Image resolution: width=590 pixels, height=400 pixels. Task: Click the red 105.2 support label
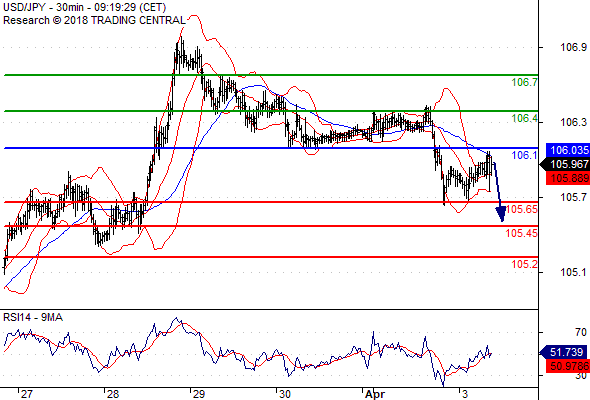coord(525,264)
